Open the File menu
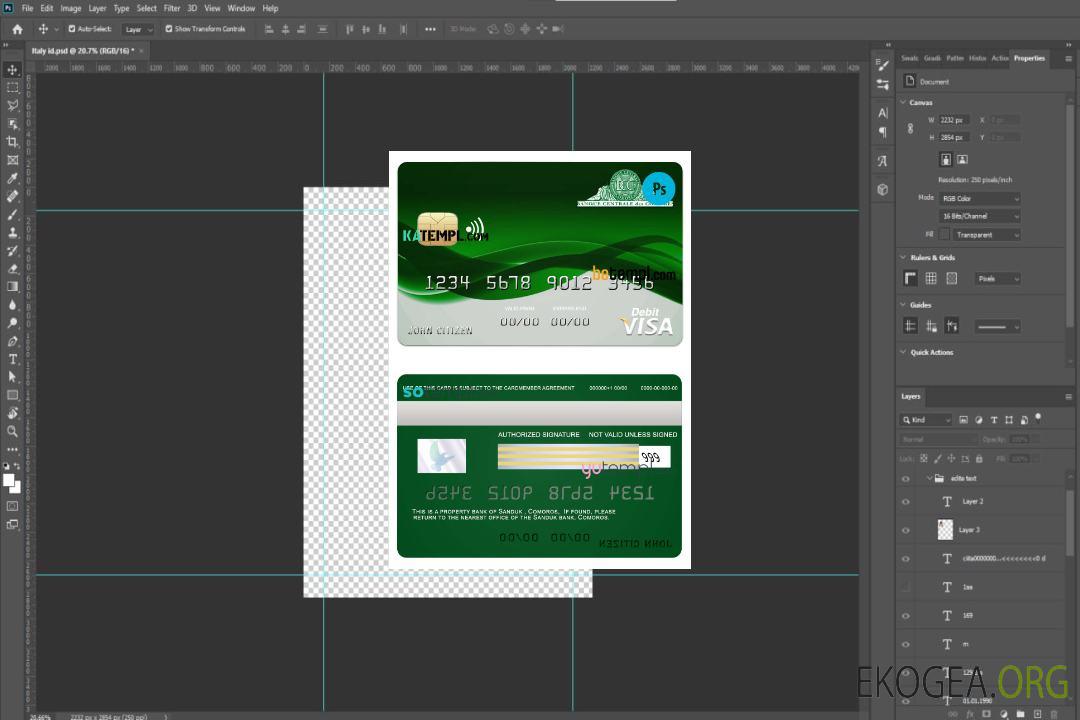 (x=28, y=8)
